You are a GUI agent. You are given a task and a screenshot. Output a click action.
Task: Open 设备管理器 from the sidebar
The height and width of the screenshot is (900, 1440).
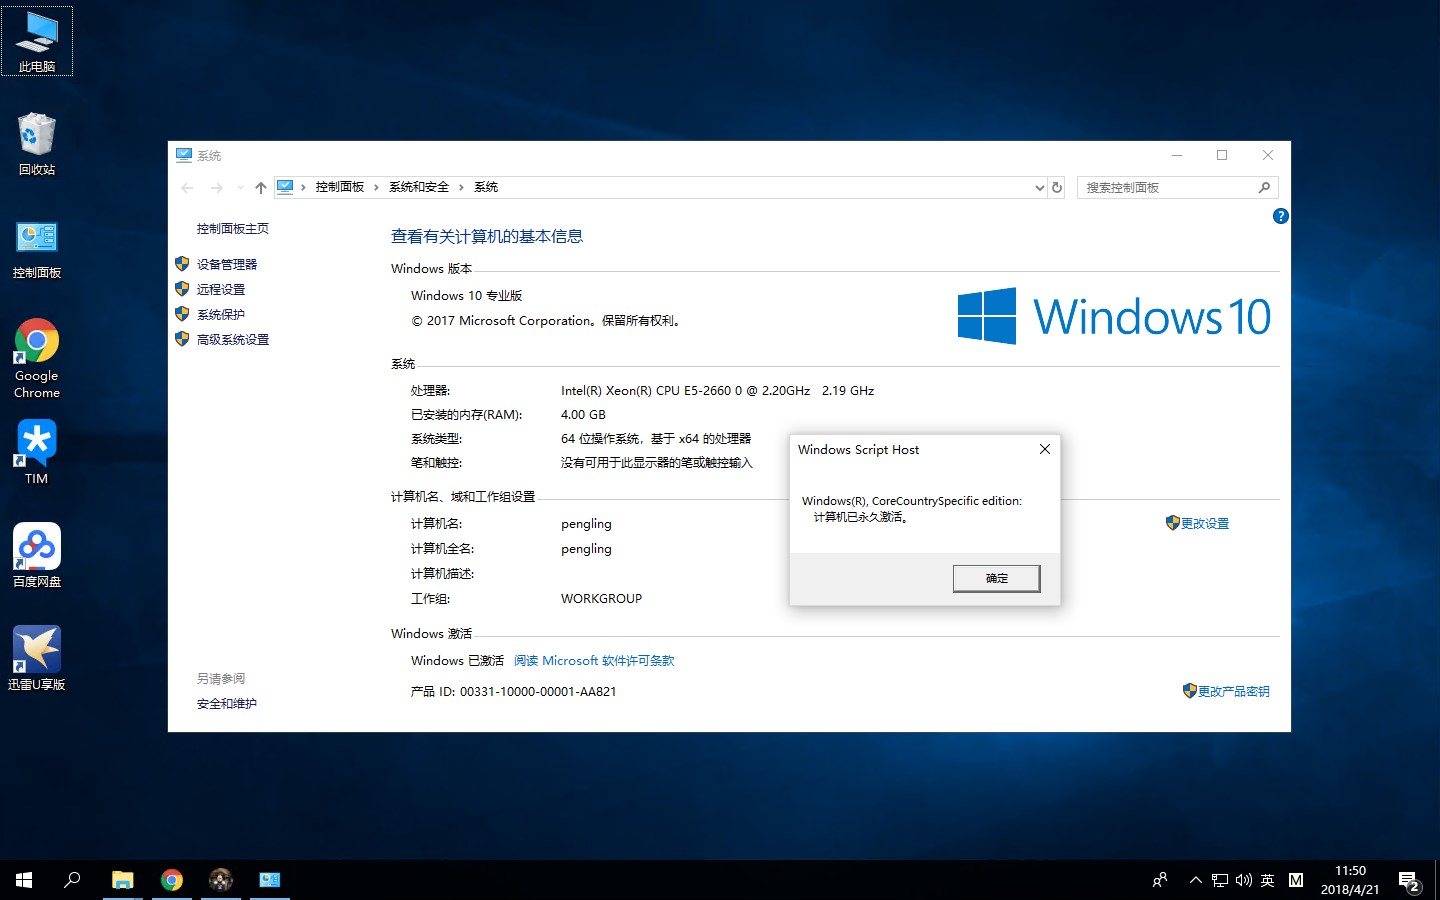[226, 264]
